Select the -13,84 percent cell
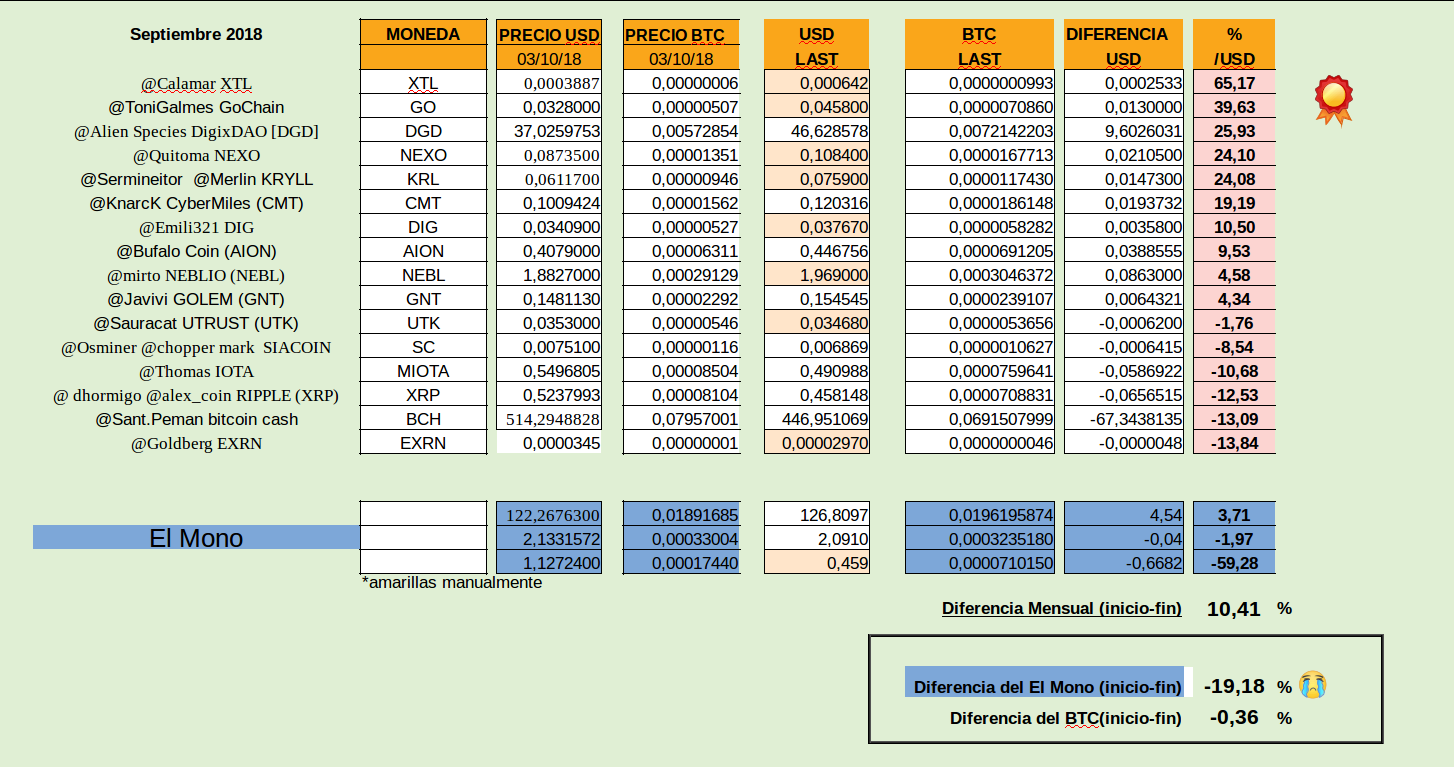1454x767 pixels. [1235, 443]
